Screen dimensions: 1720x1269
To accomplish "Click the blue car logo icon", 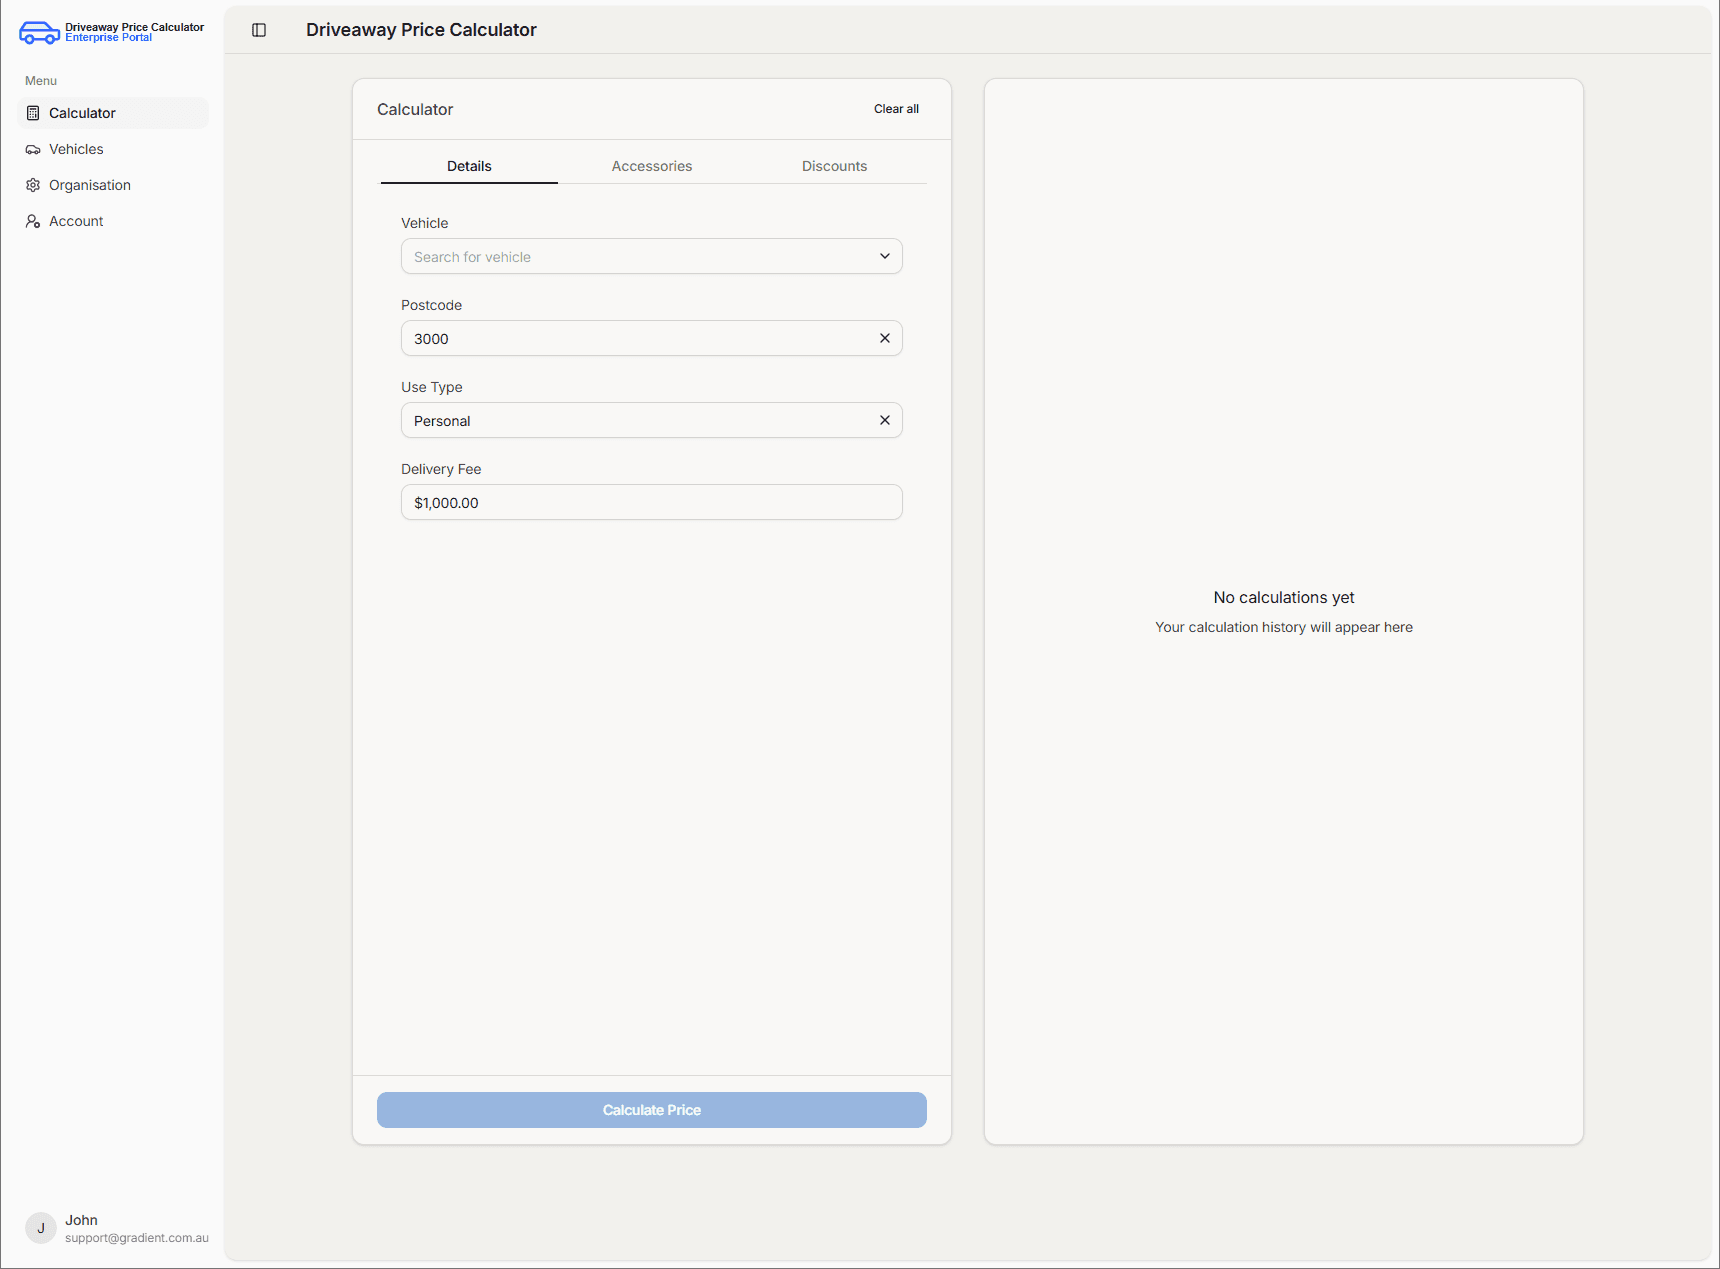I will coord(39,33).
